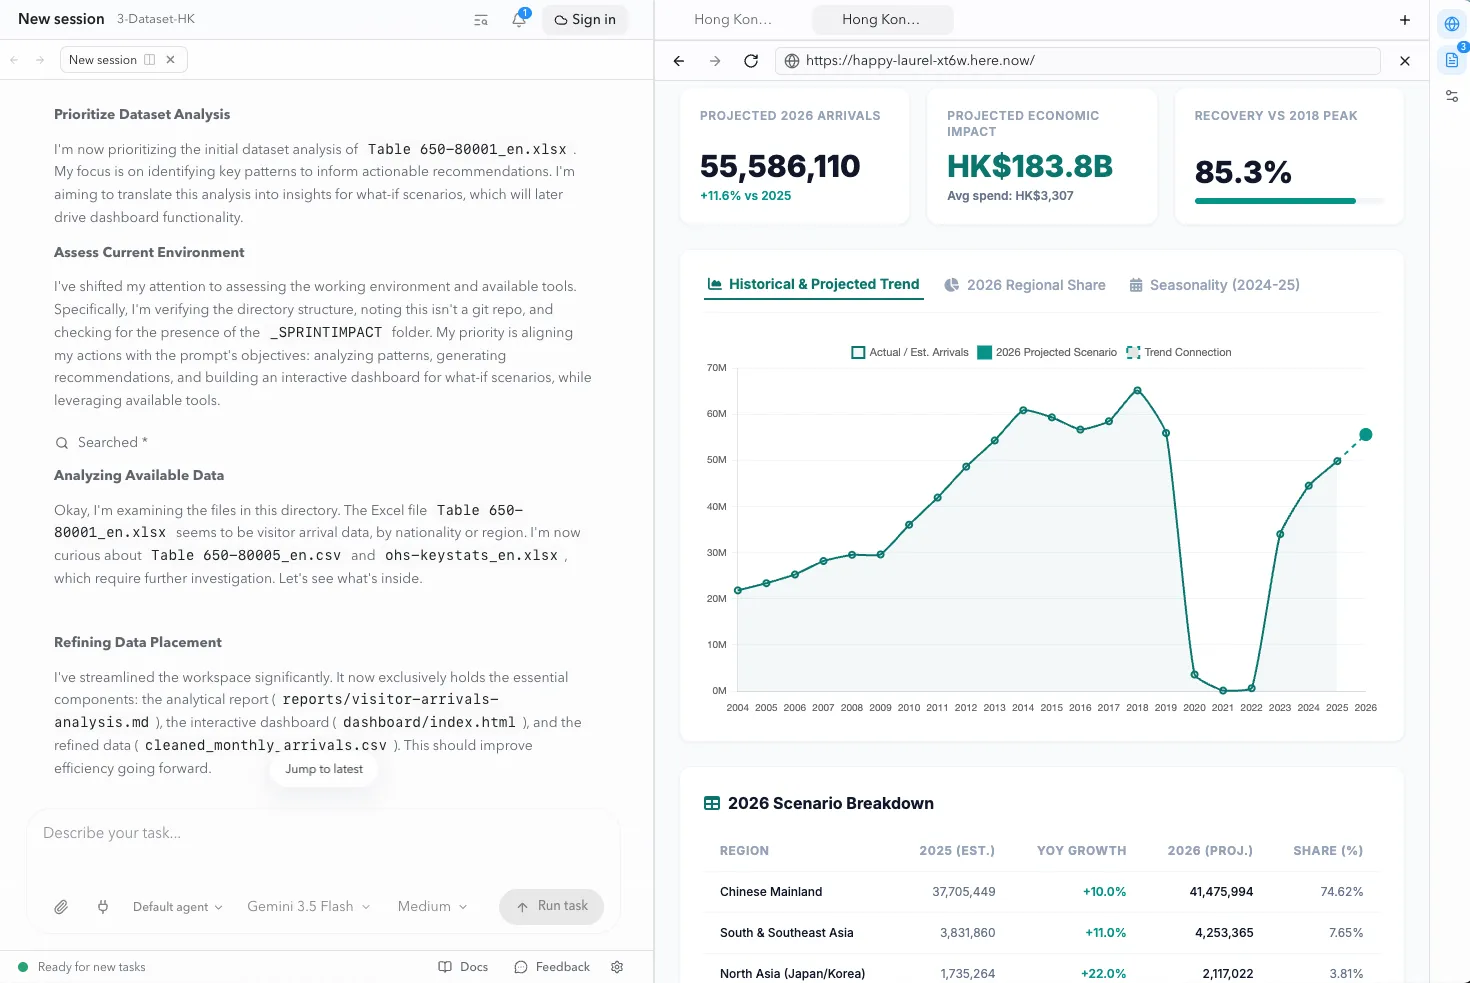The height and width of the screenshot is (983, 1470).
Task: Click the plug connector icon
Action: pos(102,907)
